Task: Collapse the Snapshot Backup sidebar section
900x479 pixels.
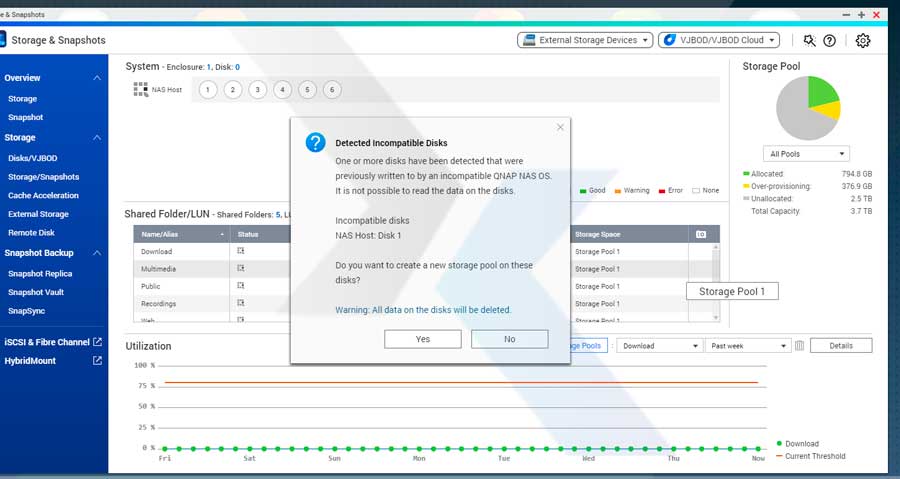Action: coord(97,254)
